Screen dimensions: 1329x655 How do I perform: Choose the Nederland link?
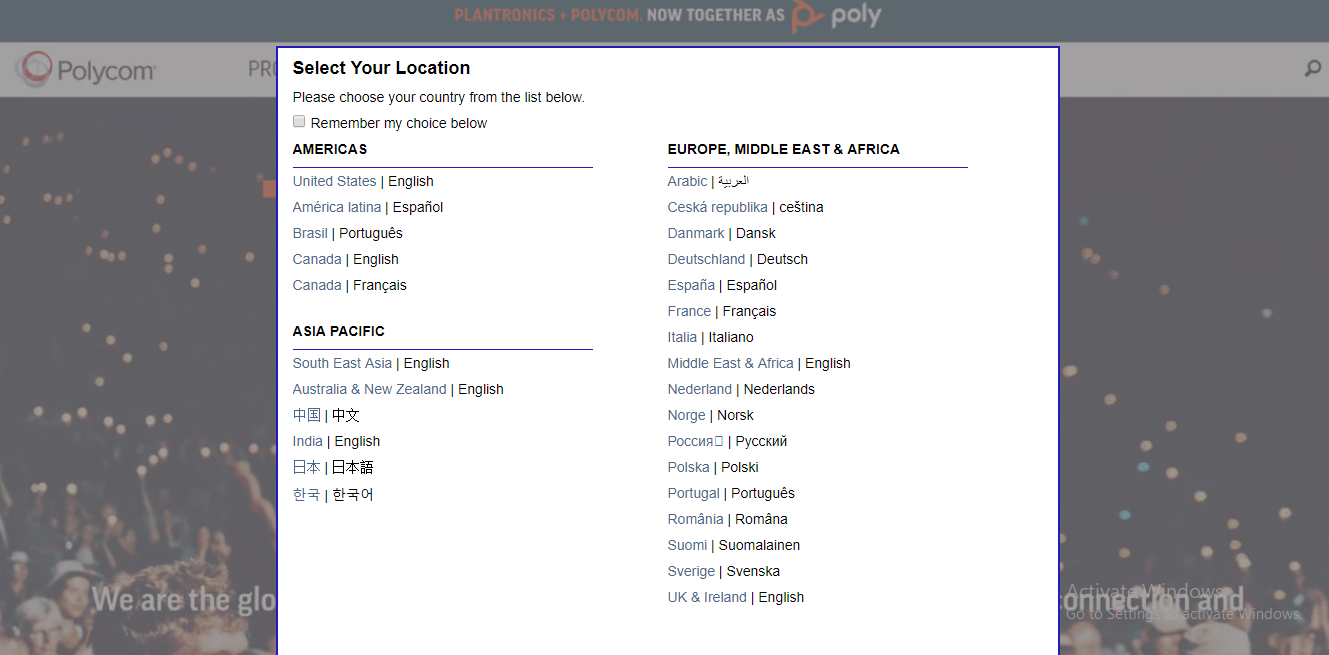(700, 389)
